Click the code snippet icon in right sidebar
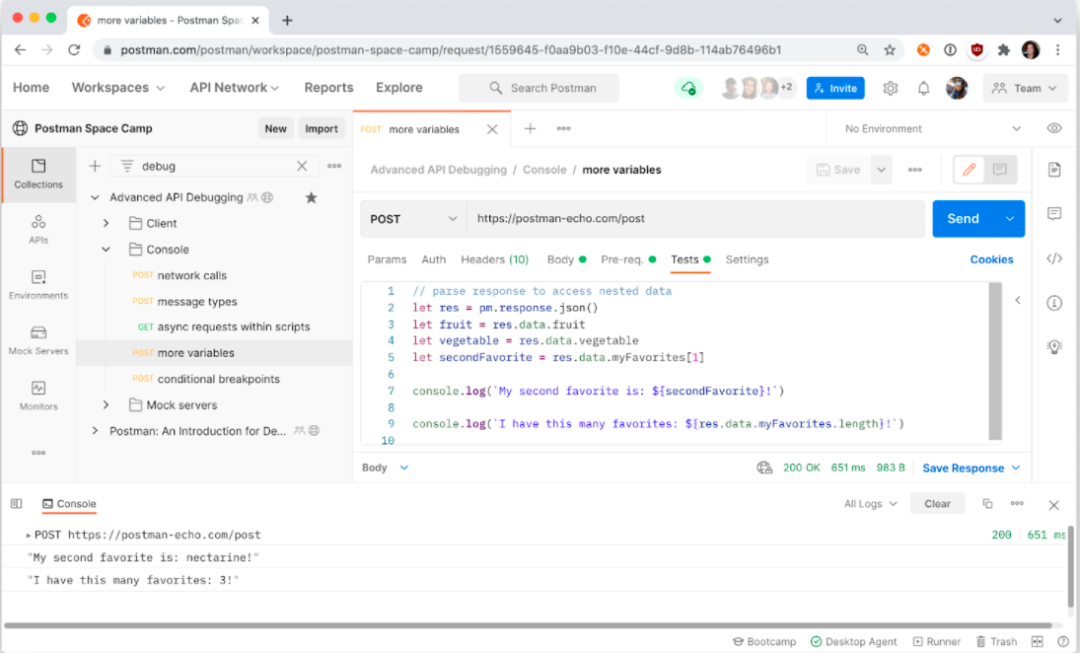Viewport: 1080px width, 653px height. click(1054, 259)
